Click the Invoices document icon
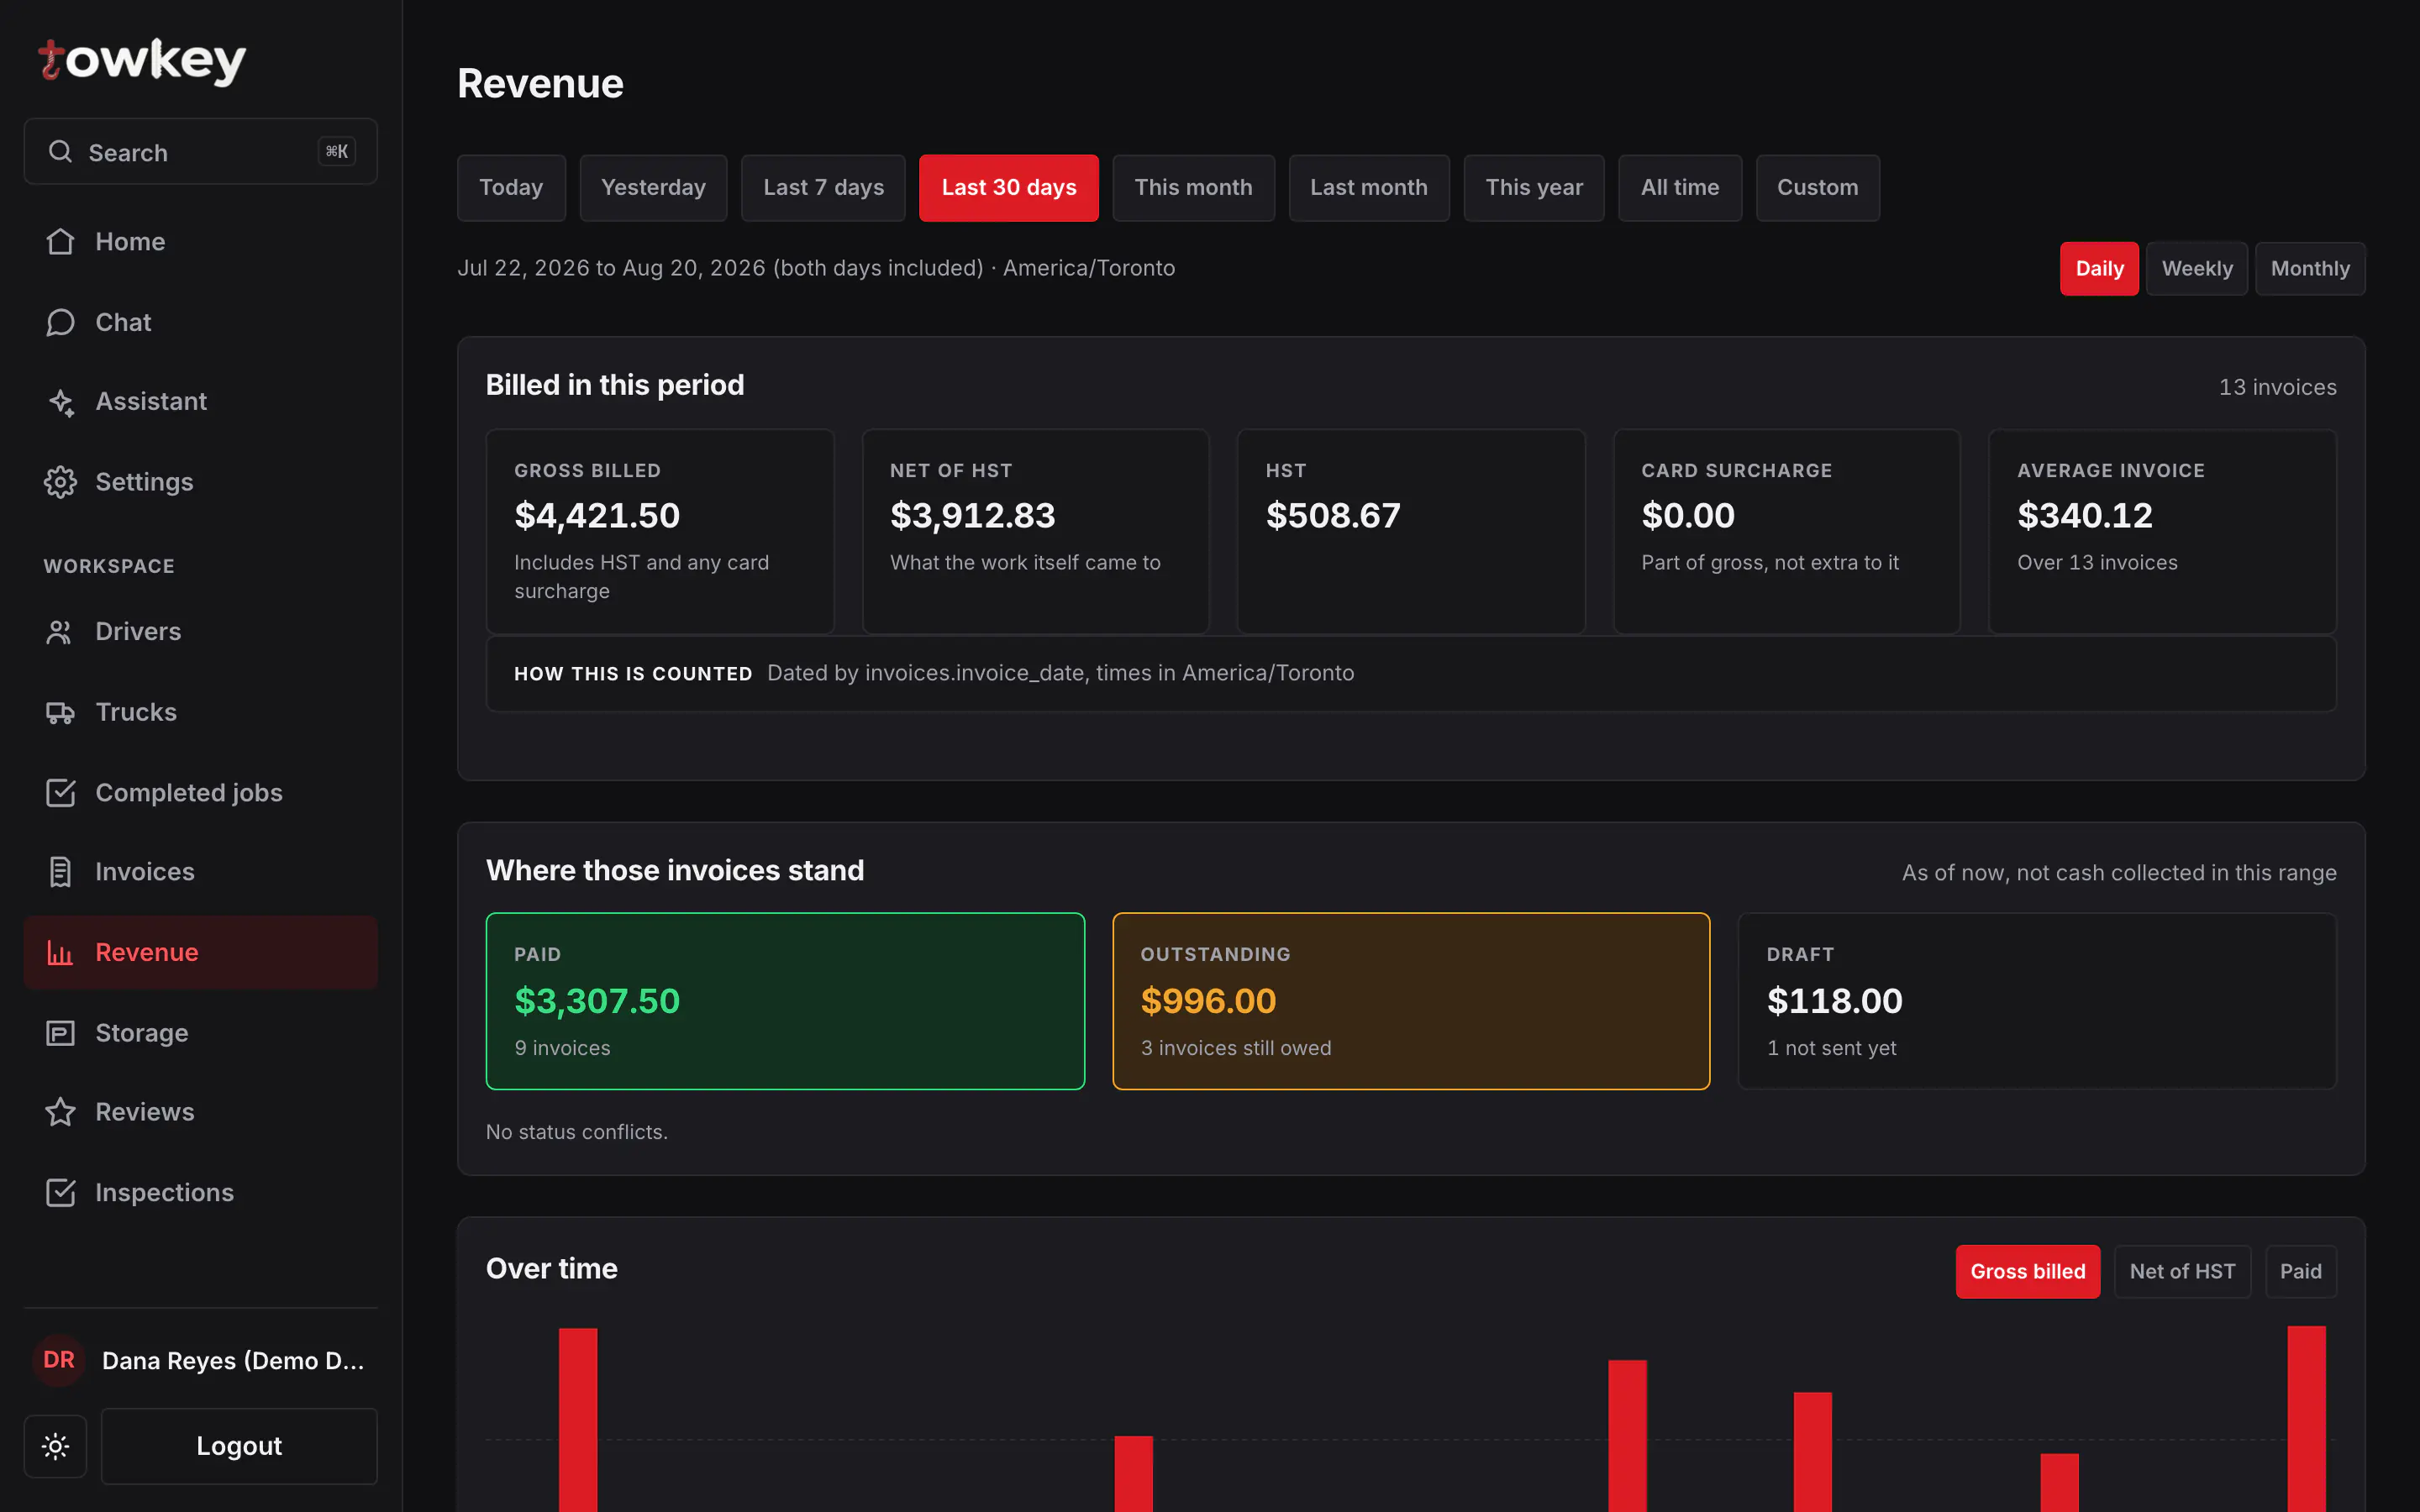This screenshot has height=1512, width=2420. pyautogui.click(x=60, y=872)
